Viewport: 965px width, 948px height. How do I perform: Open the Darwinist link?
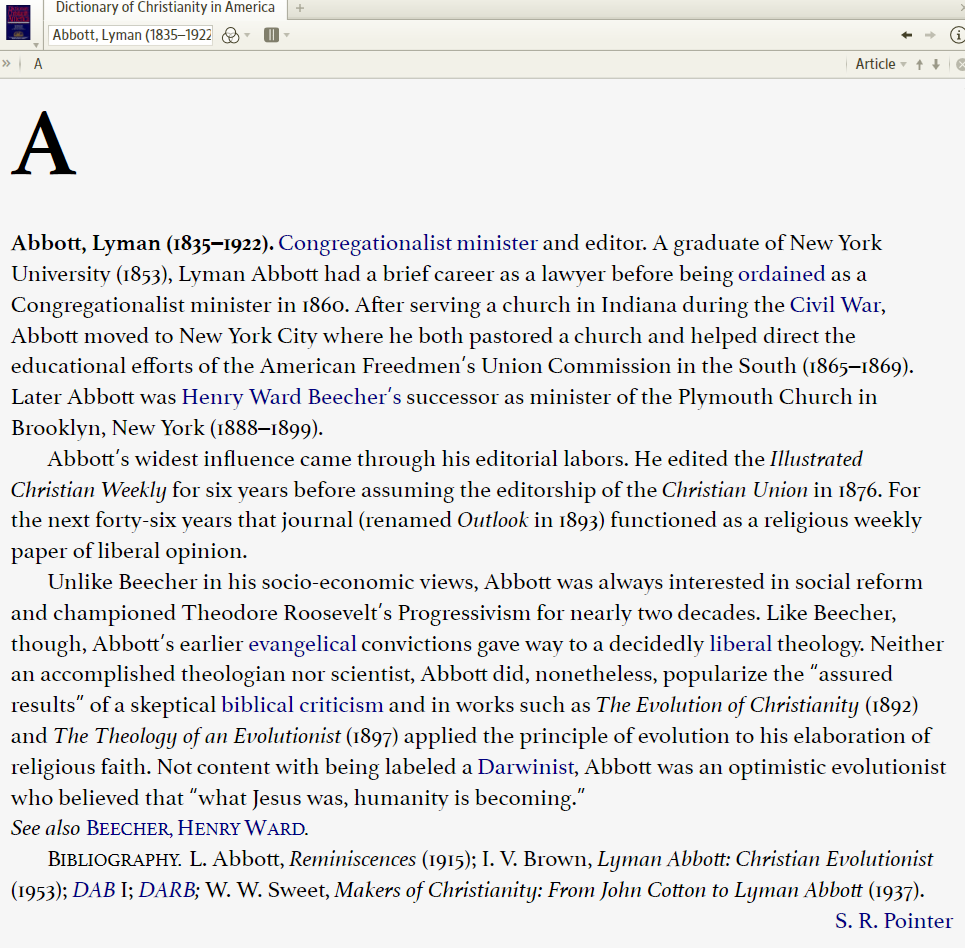point(526,767)
